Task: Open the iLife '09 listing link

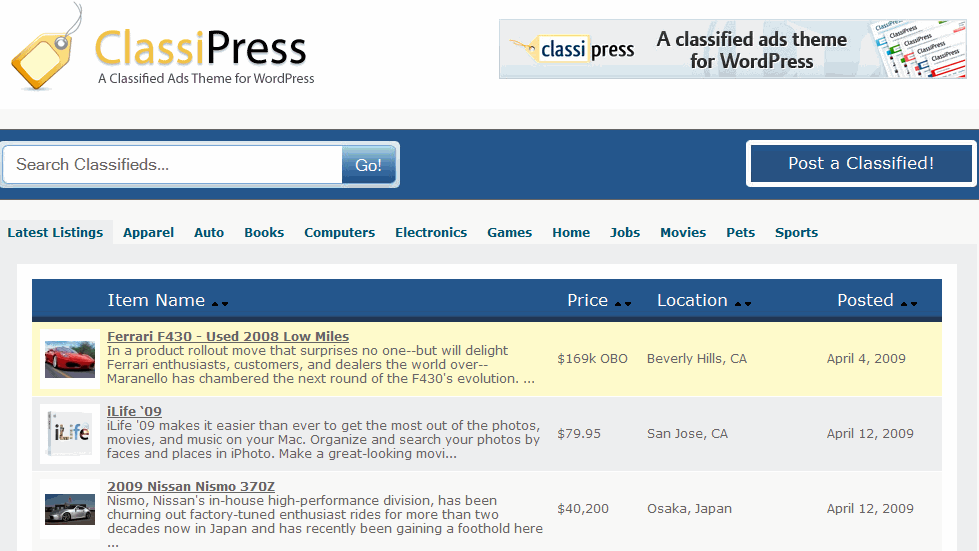Action: click(134, 411)
